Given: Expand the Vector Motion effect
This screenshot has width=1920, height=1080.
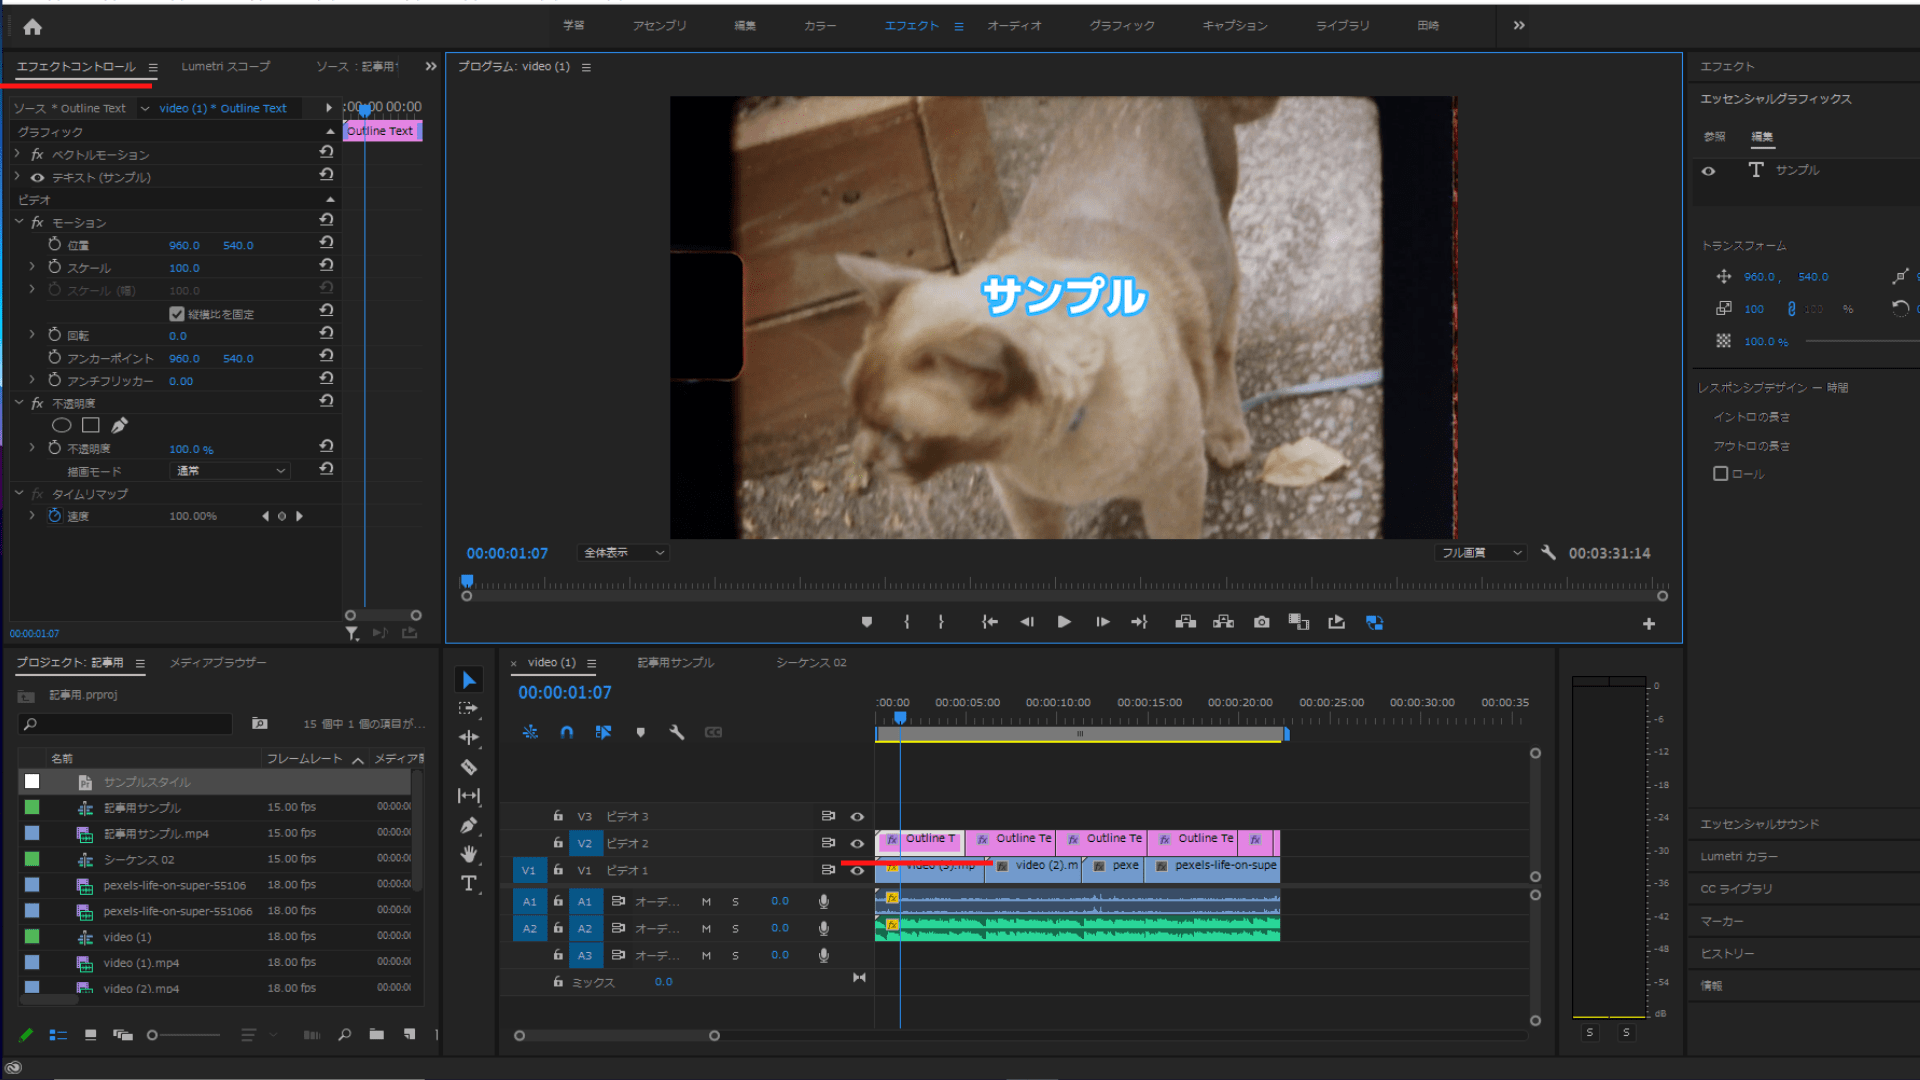Looking at the screenshot, I should coord(17,154).
